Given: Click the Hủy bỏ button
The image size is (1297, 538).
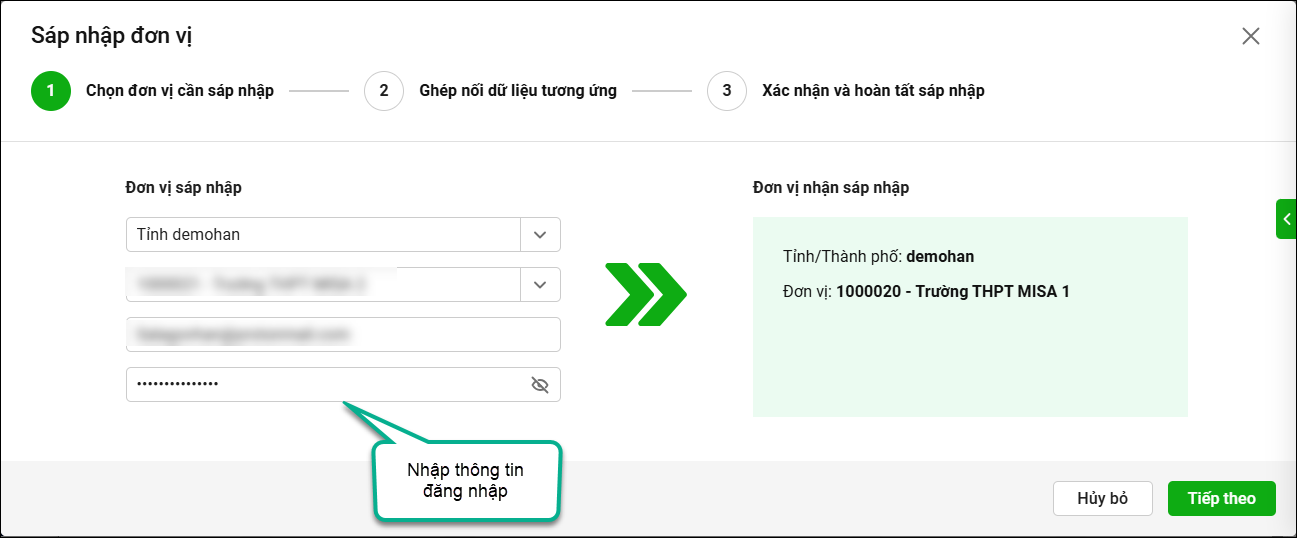Looking at the screenshot, I should pos(1103,498).
